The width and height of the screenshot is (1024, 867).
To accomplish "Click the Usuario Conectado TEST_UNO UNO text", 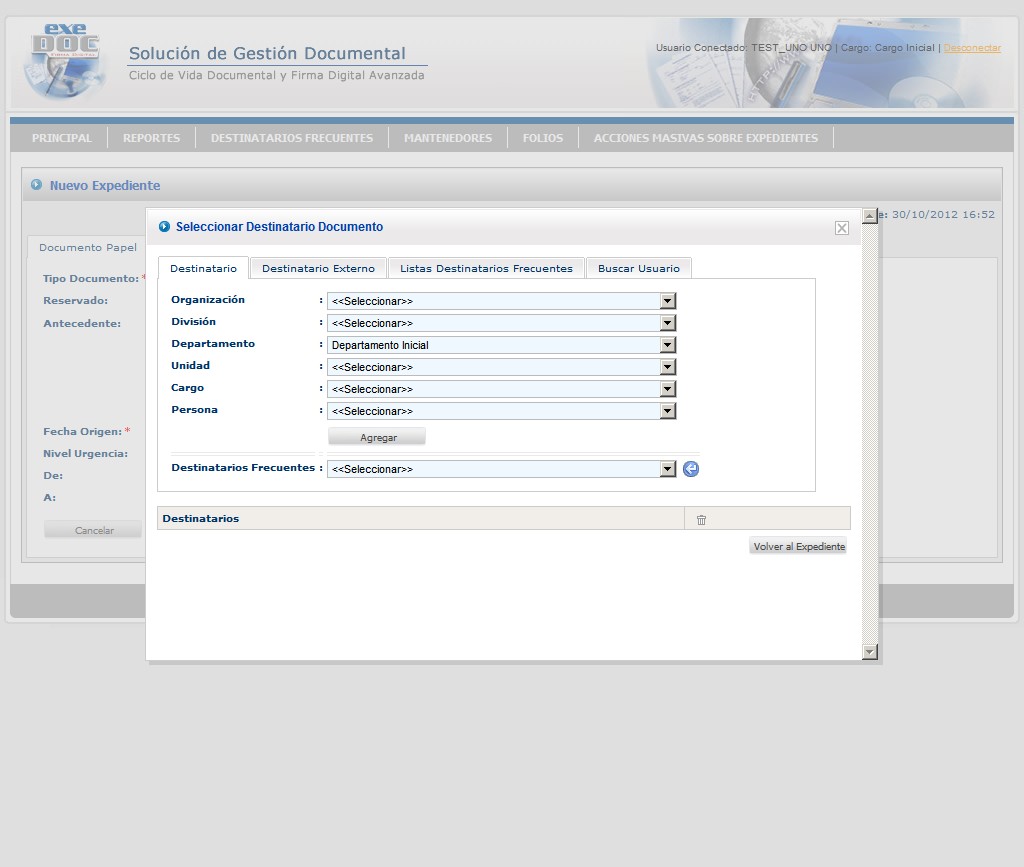I will [x=744, y=48].
